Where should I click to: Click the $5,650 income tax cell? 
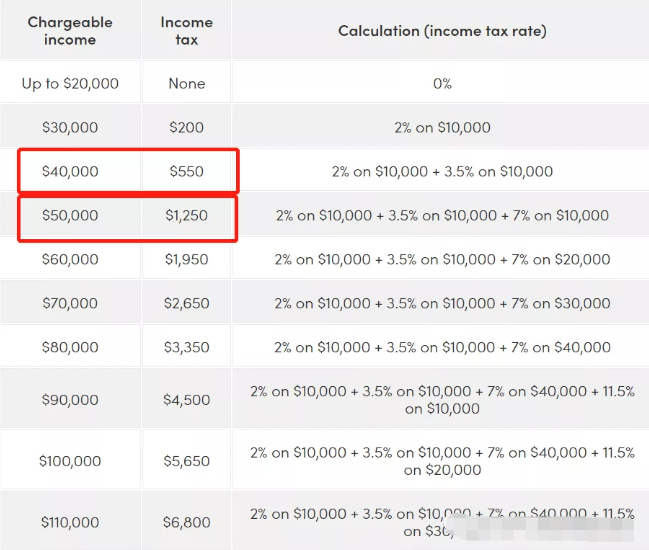186,461
